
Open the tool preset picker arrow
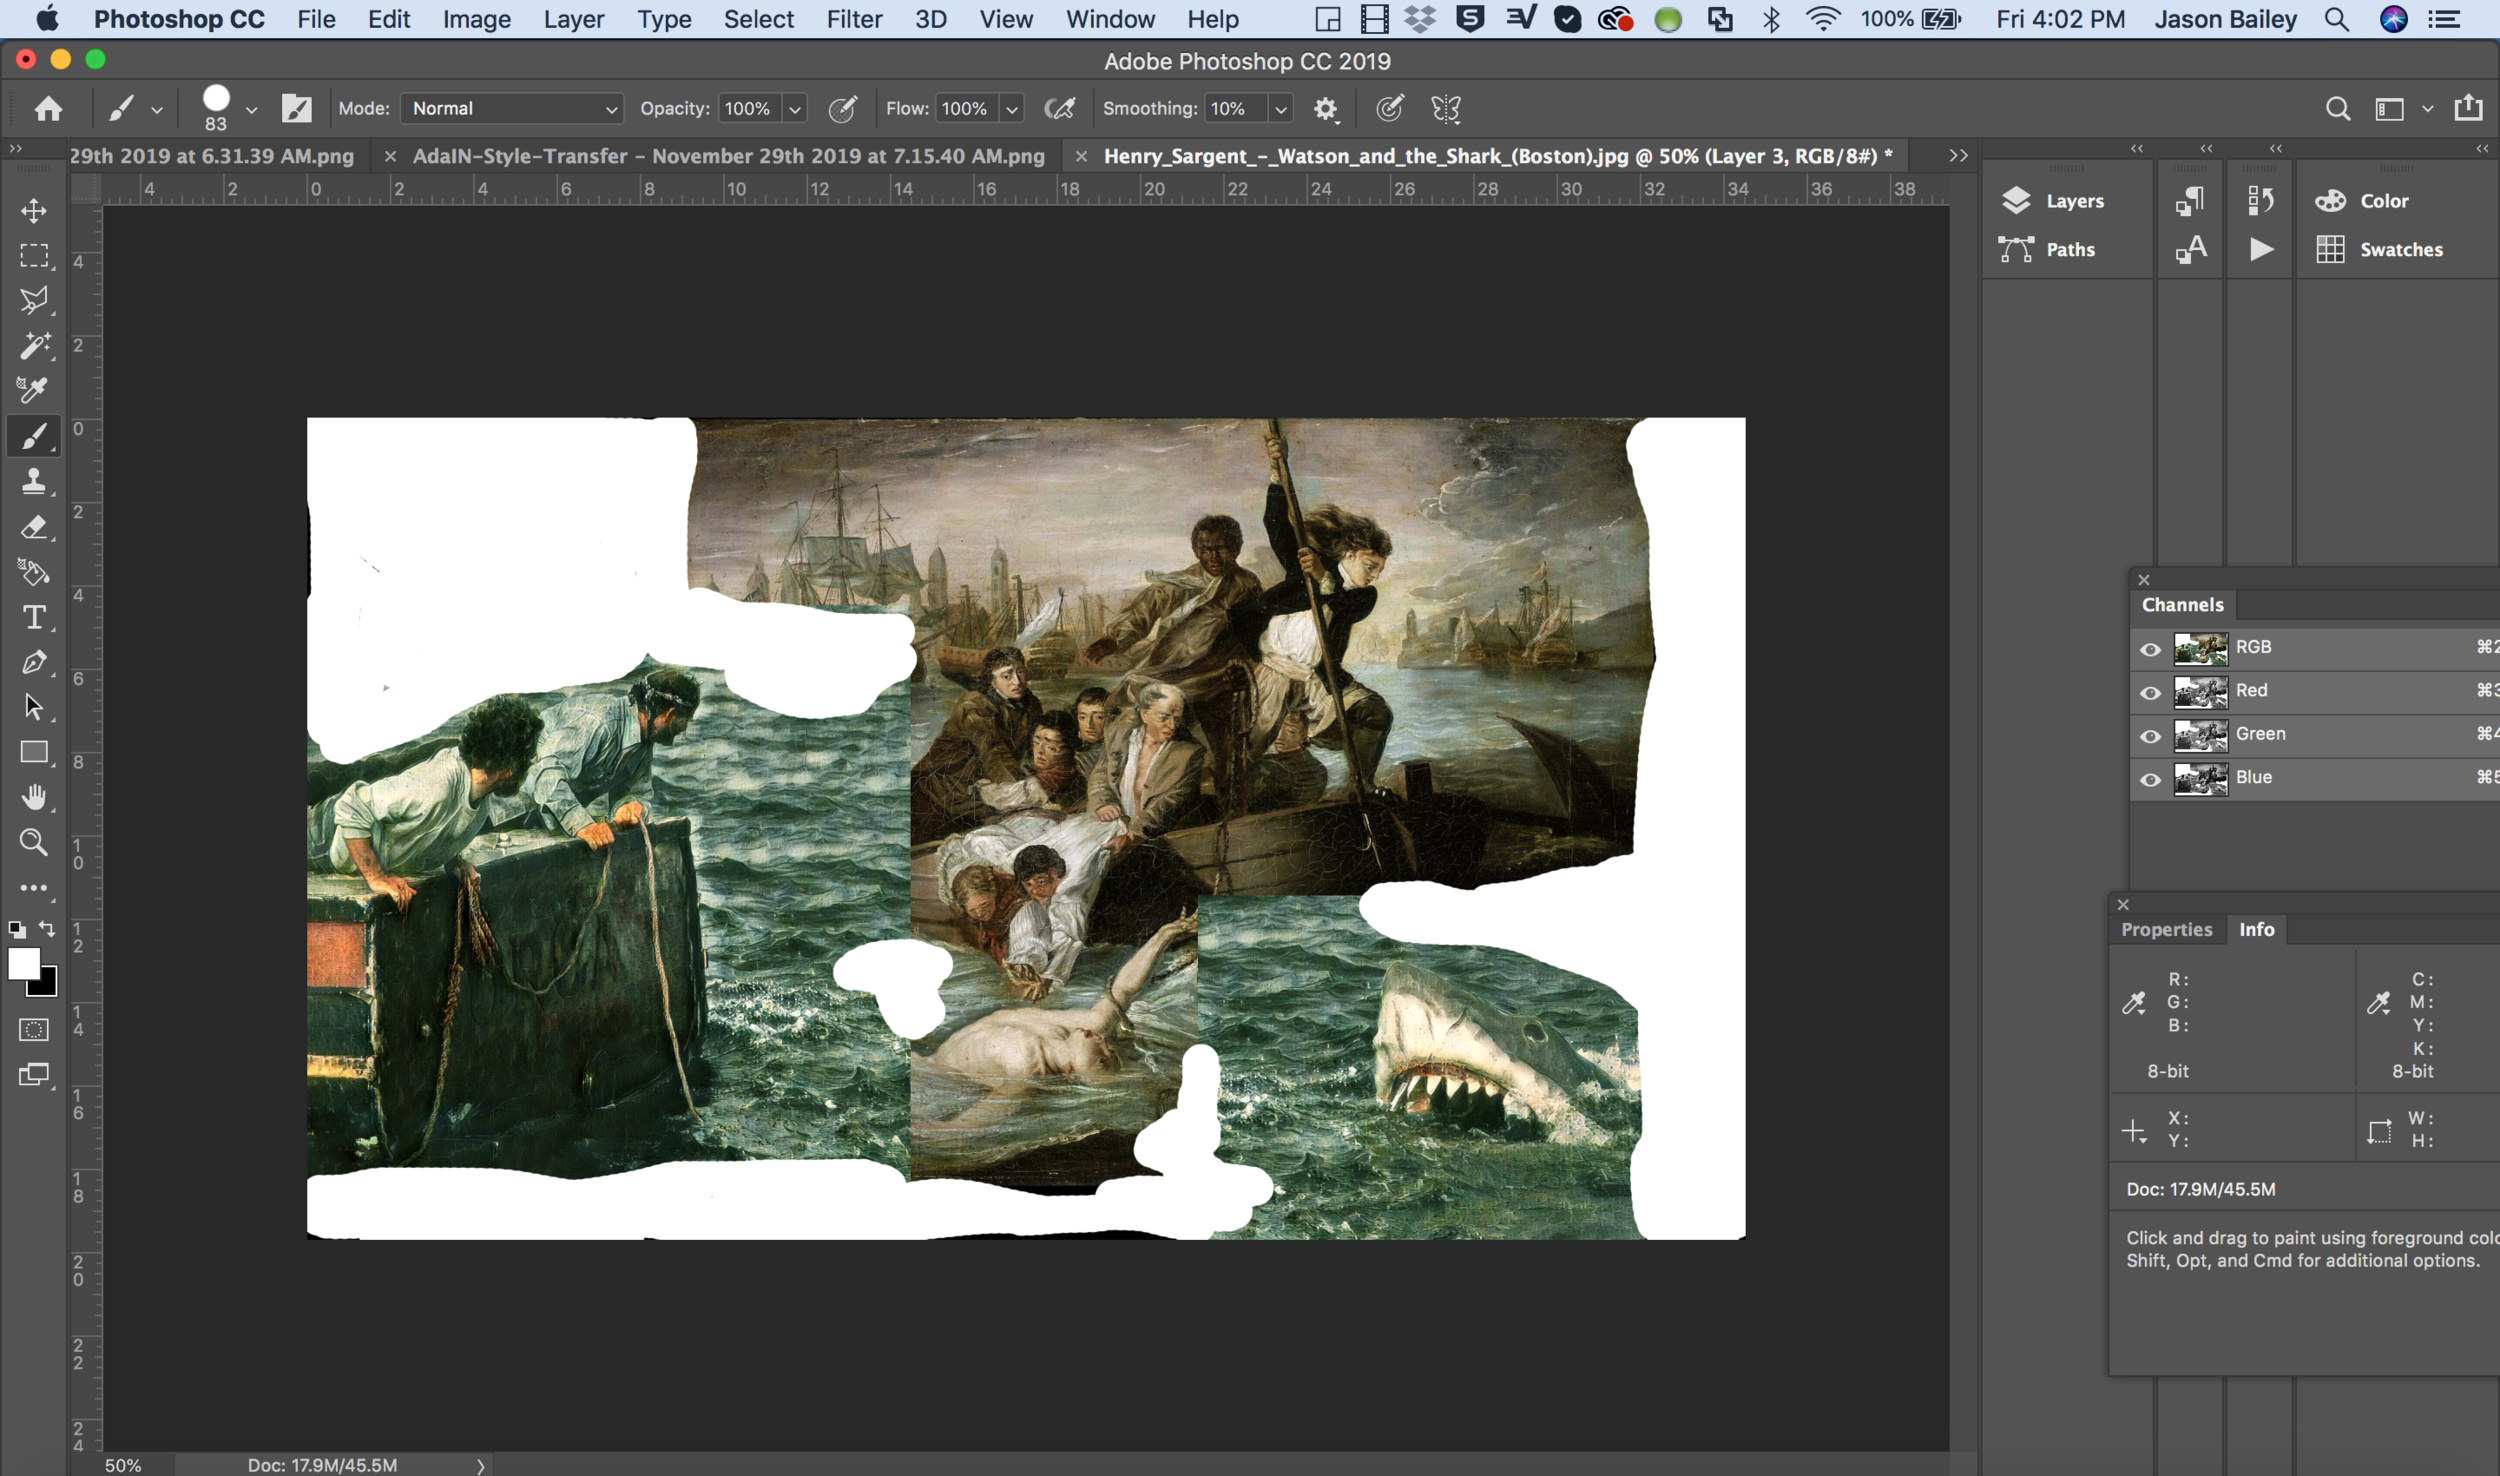157,110
